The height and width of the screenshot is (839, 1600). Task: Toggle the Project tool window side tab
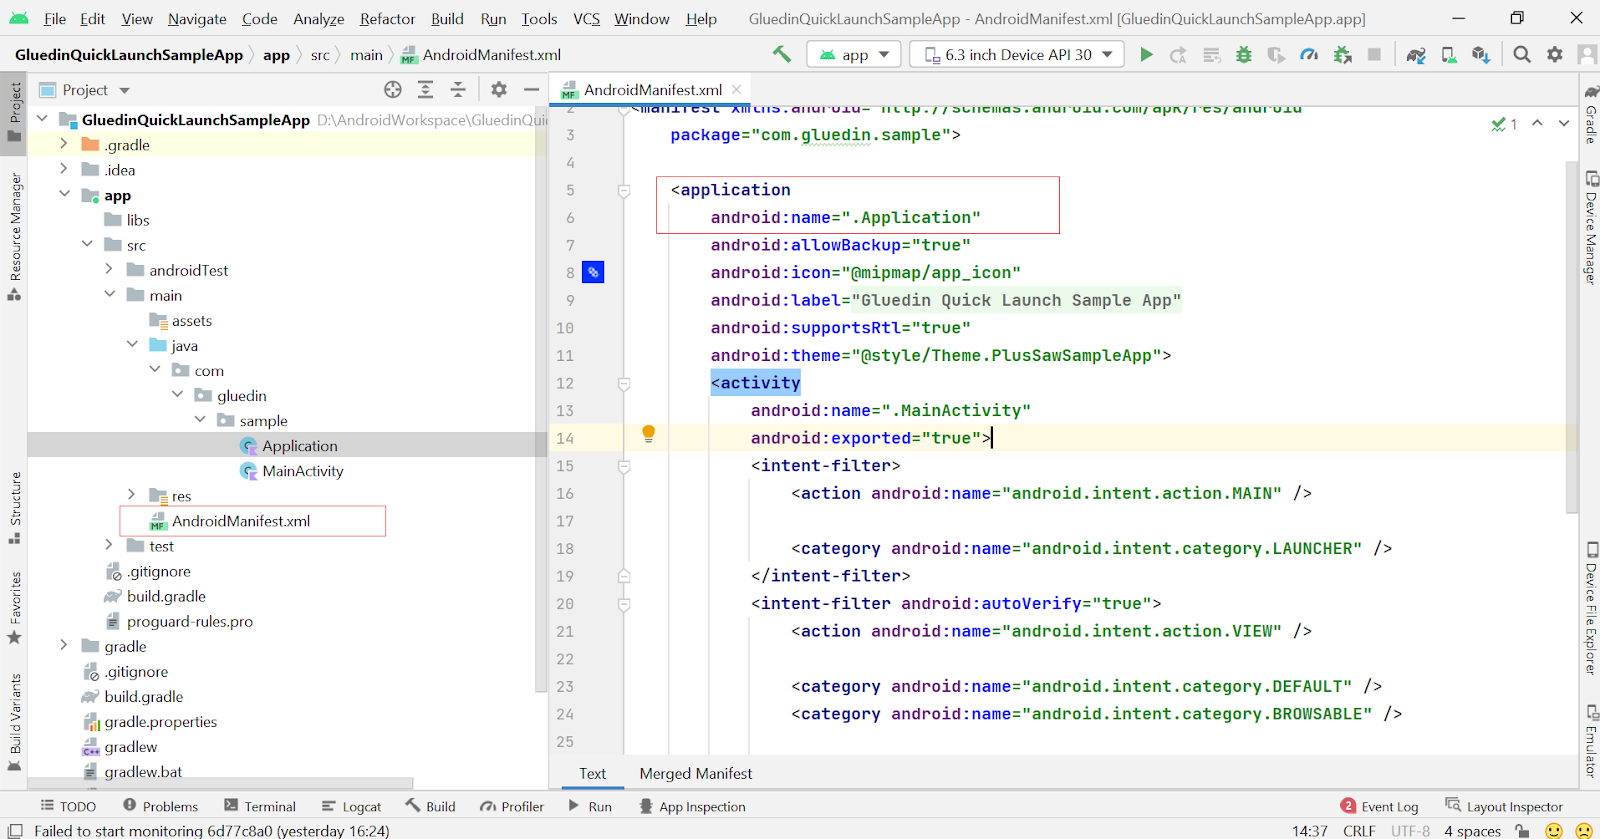14,113
